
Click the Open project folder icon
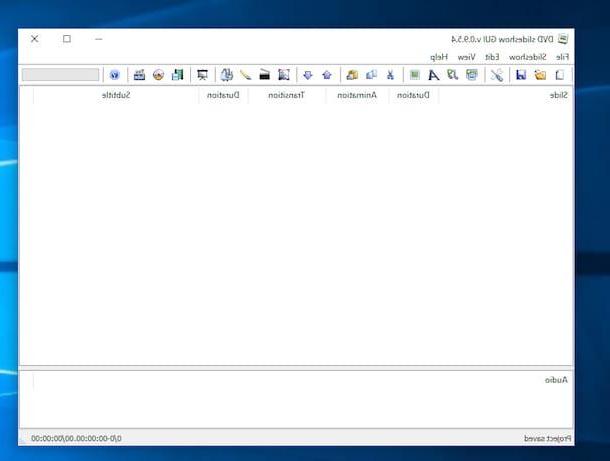[x=540, y=75]
